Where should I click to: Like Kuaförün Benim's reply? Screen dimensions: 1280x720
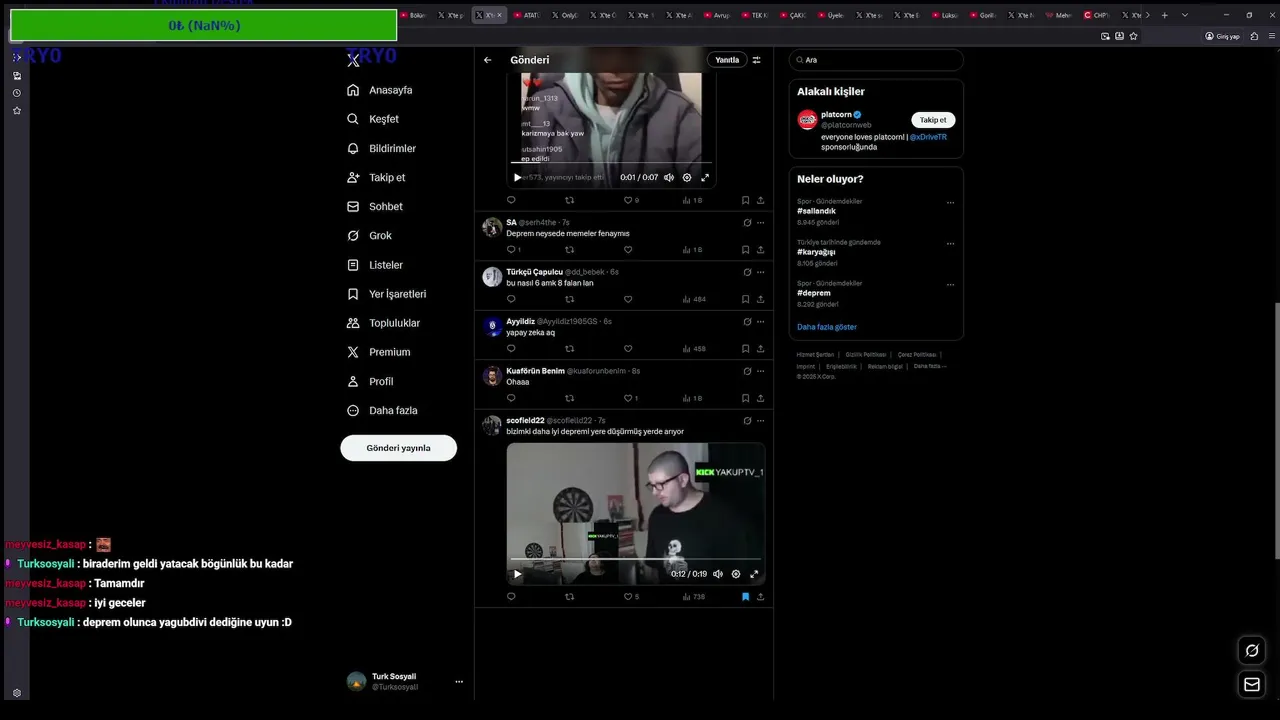coord(630,398)
